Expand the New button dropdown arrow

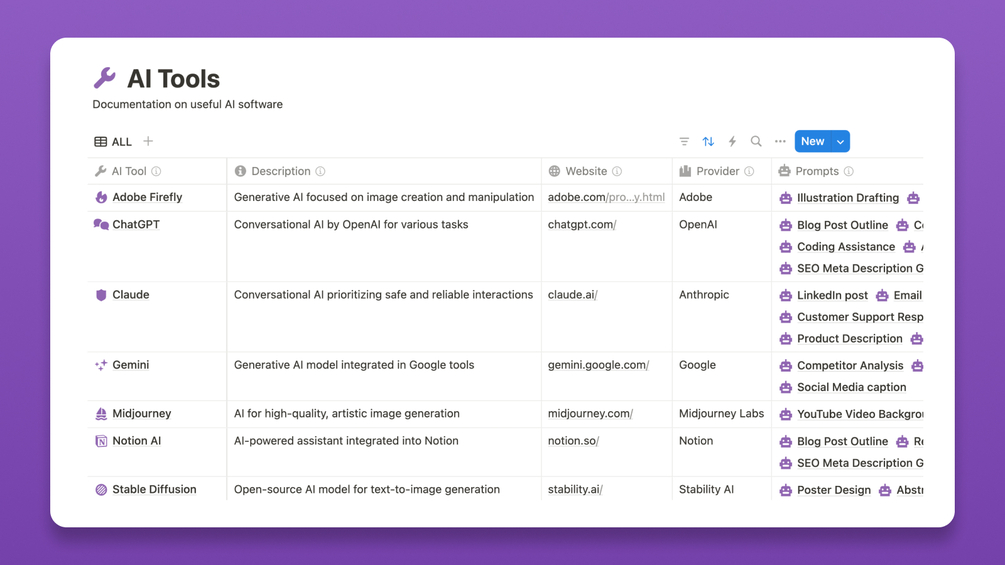(x=840, y=142)
